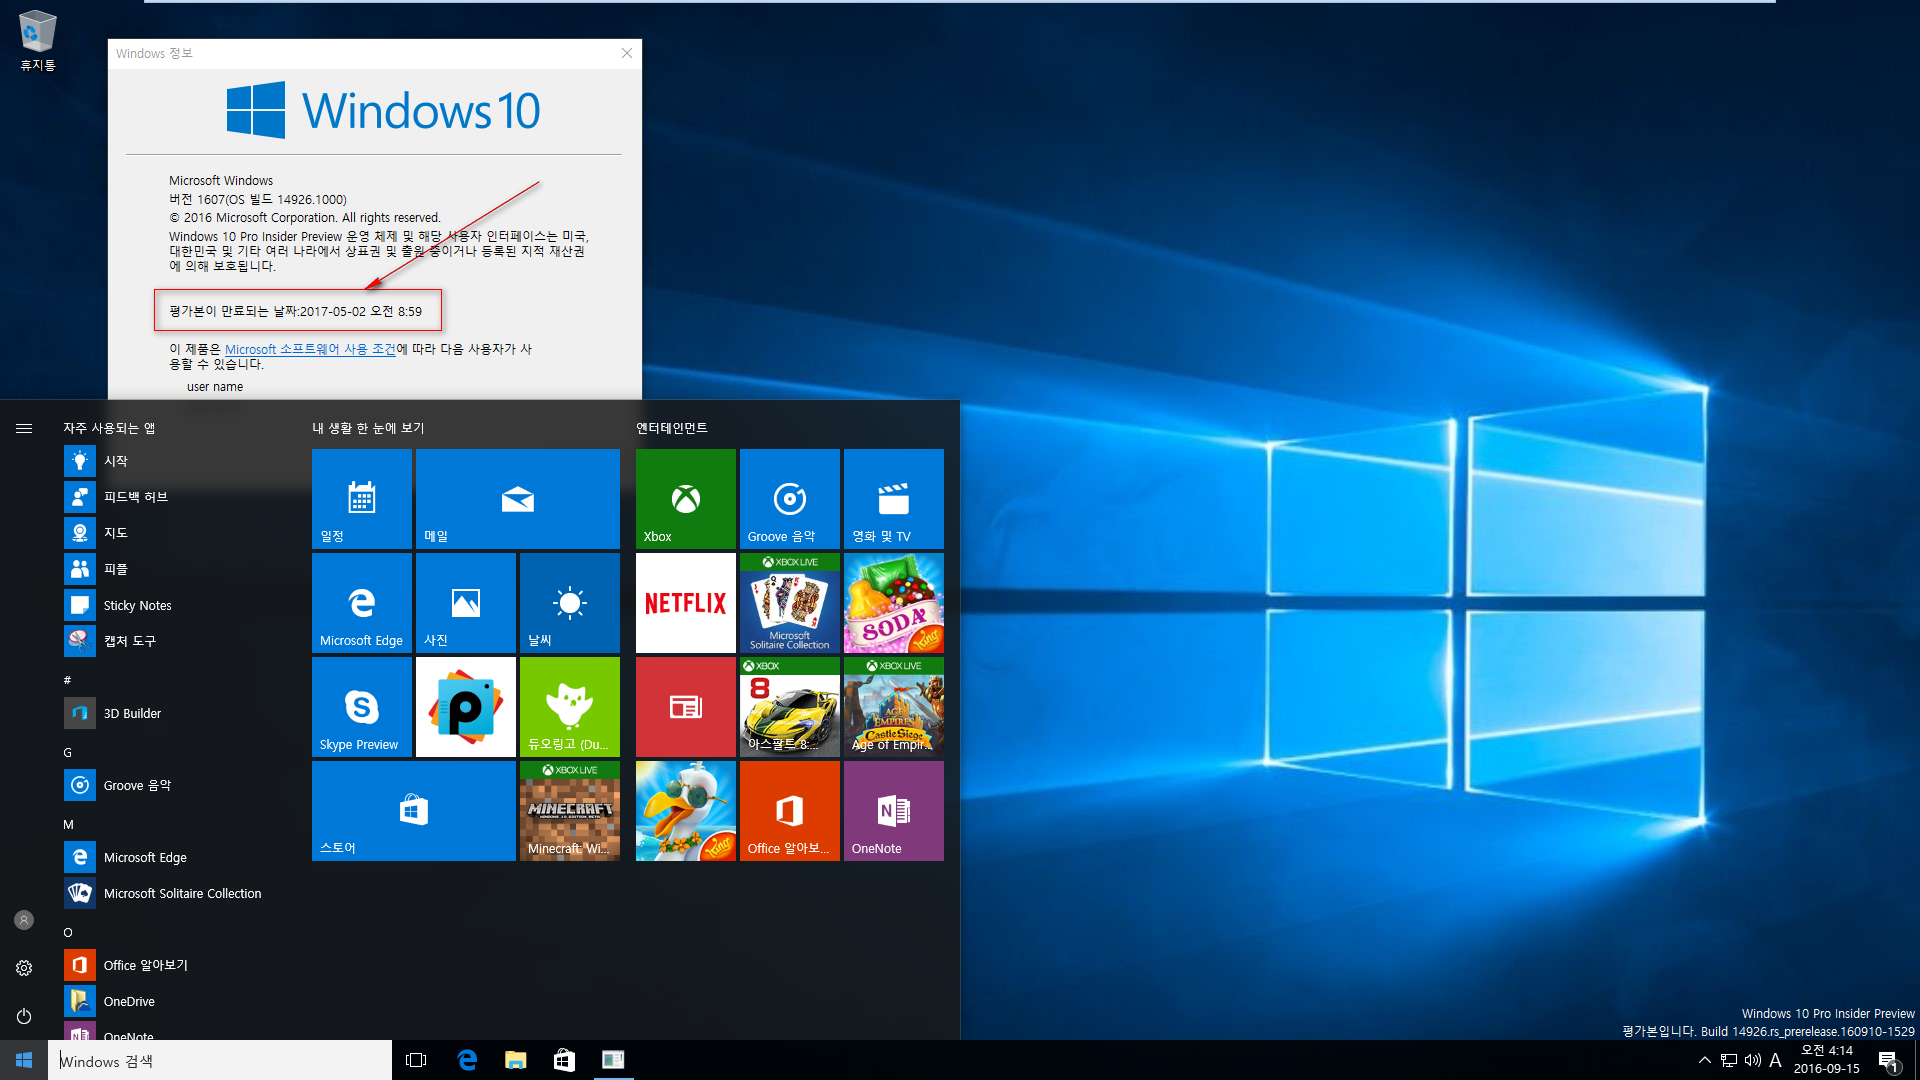Screen dimensions: 1920x1080
Task: Open 피플 (People) in app list
Action: click(180, 569)
